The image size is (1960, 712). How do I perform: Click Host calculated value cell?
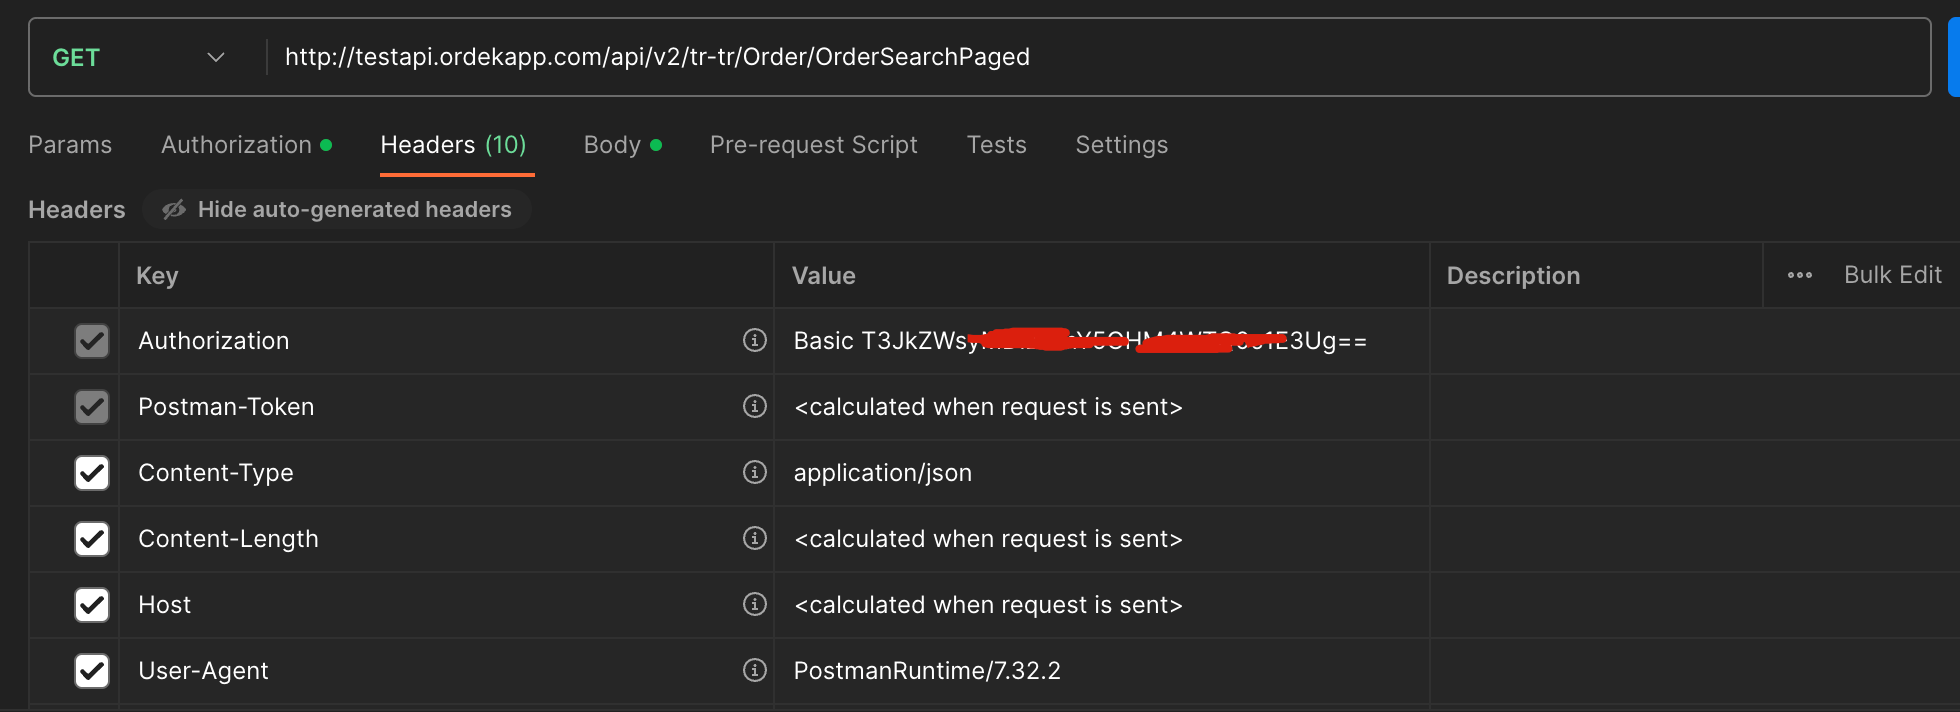point(1102,605)
